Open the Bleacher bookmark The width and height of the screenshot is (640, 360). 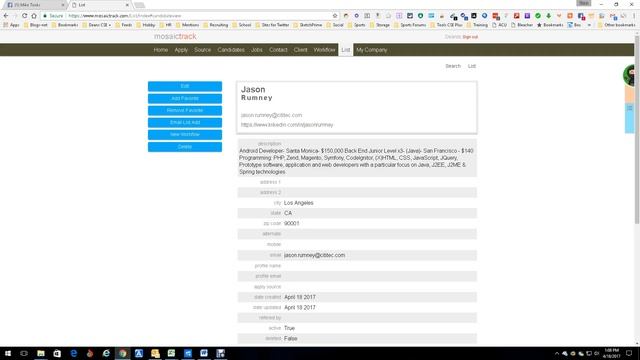(522, 25)
